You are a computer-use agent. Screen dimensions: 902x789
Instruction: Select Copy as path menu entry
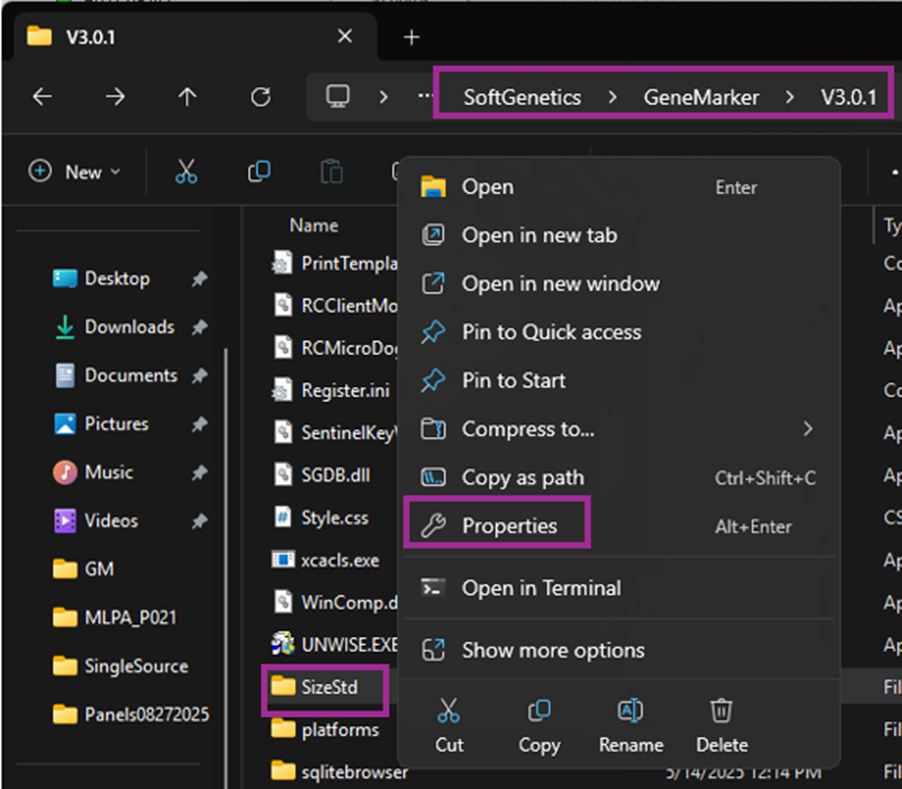click(522, 478)
